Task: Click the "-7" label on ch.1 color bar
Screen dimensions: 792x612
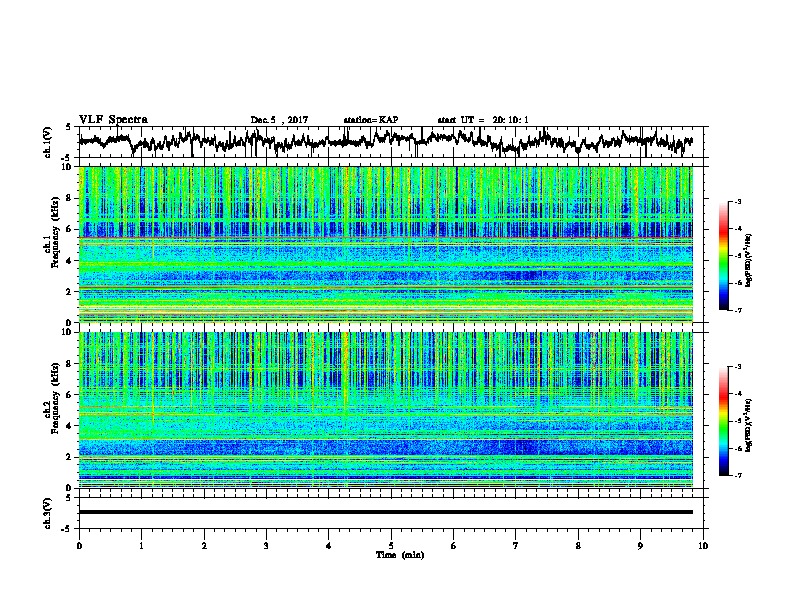Action: 738,310
